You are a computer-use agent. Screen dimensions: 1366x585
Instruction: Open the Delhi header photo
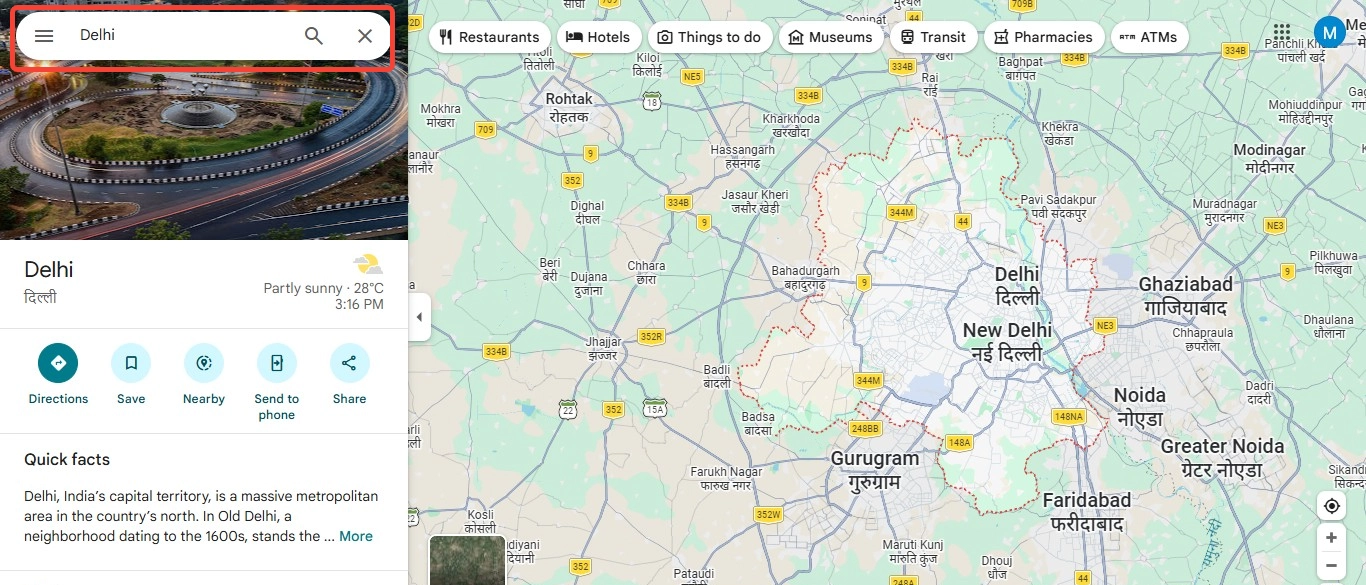tap(204, 155)
